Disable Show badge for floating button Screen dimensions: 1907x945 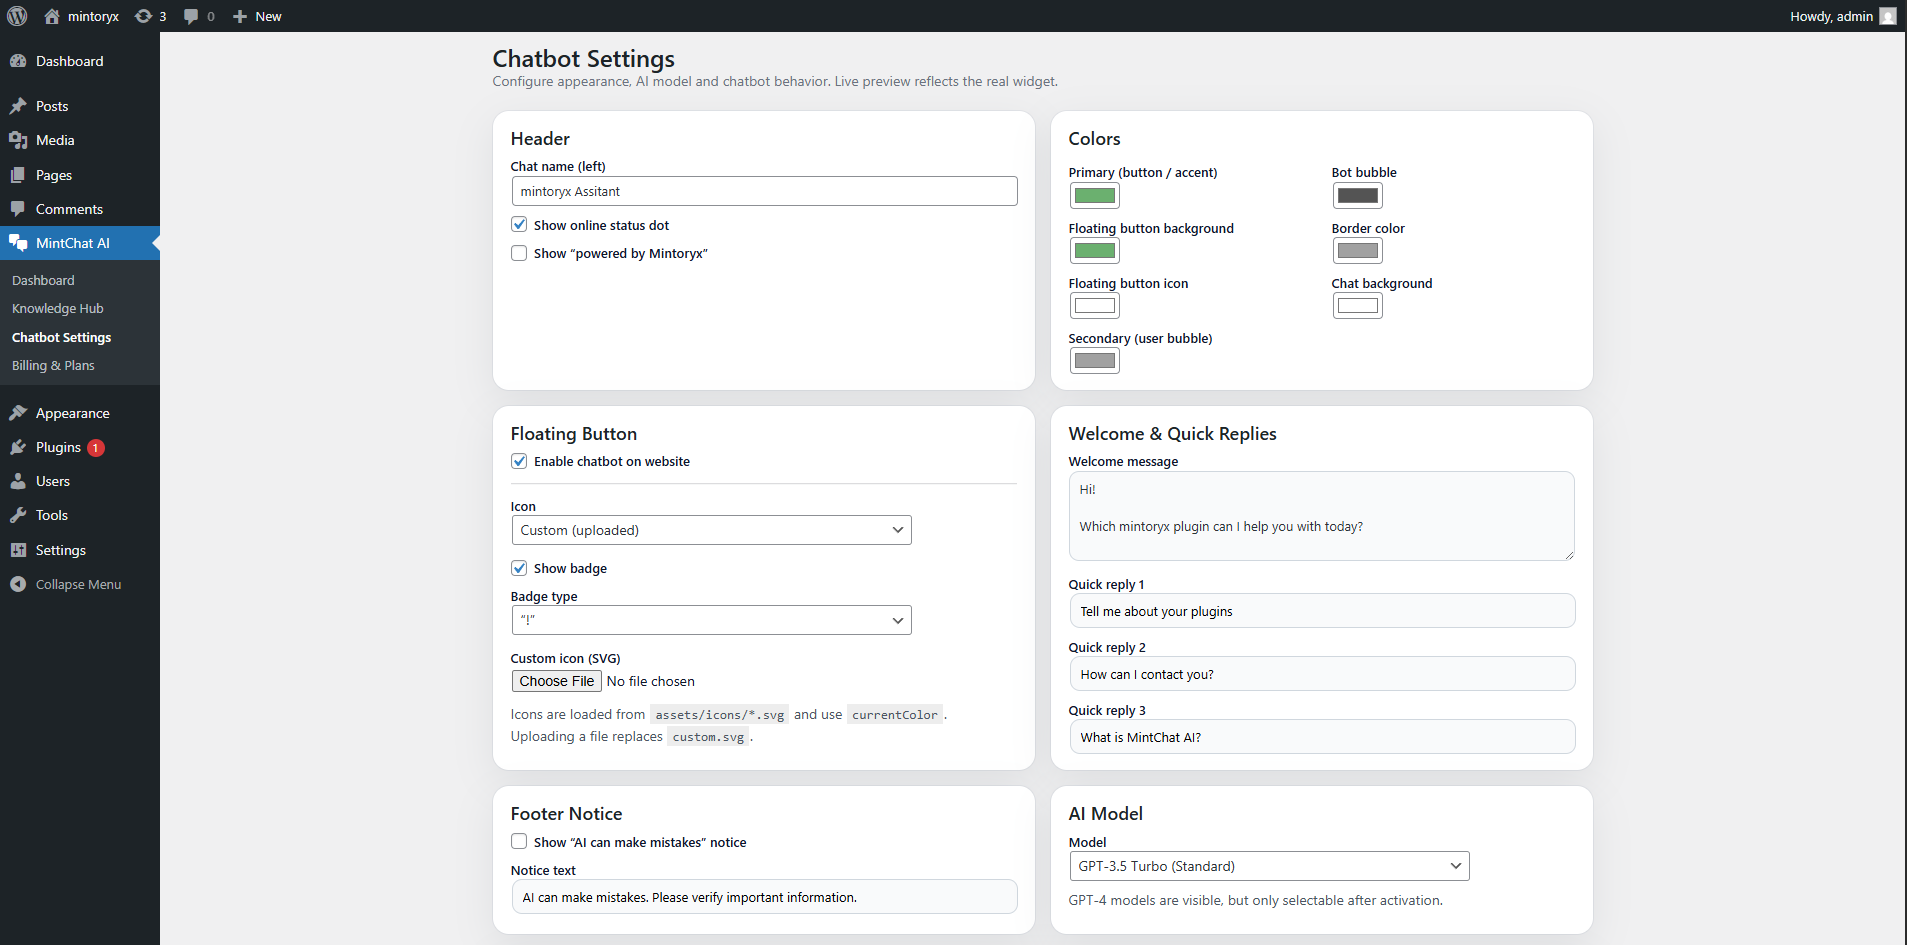pos(519,567)
